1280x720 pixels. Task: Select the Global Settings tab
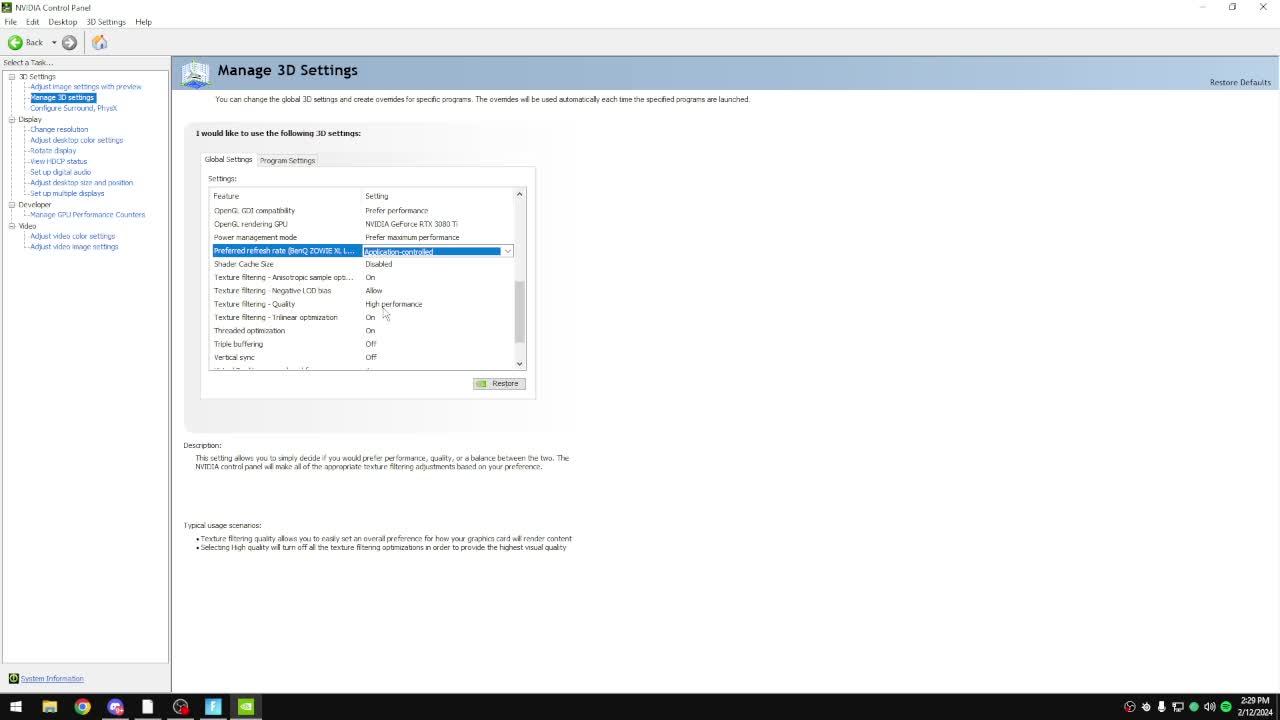pyautogui.click(x=228, y=160)
